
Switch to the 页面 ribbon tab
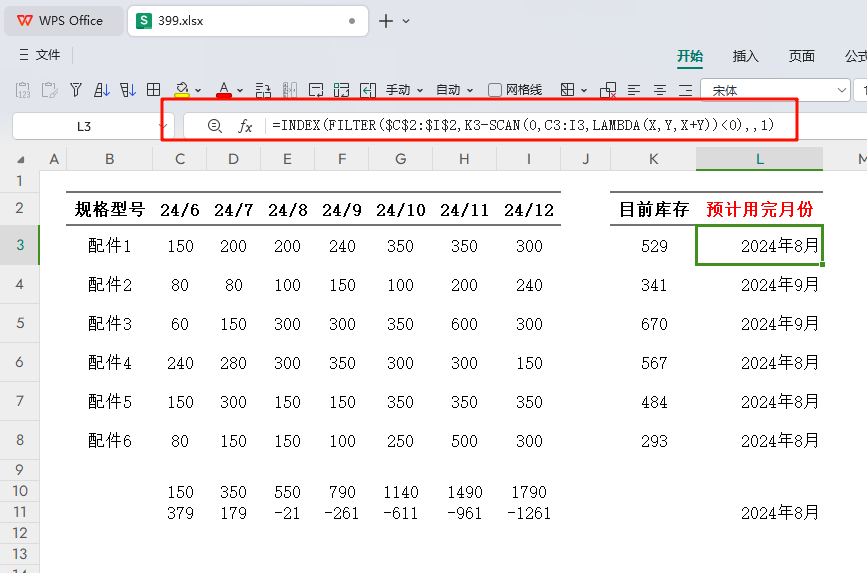(x=801, y=56)
